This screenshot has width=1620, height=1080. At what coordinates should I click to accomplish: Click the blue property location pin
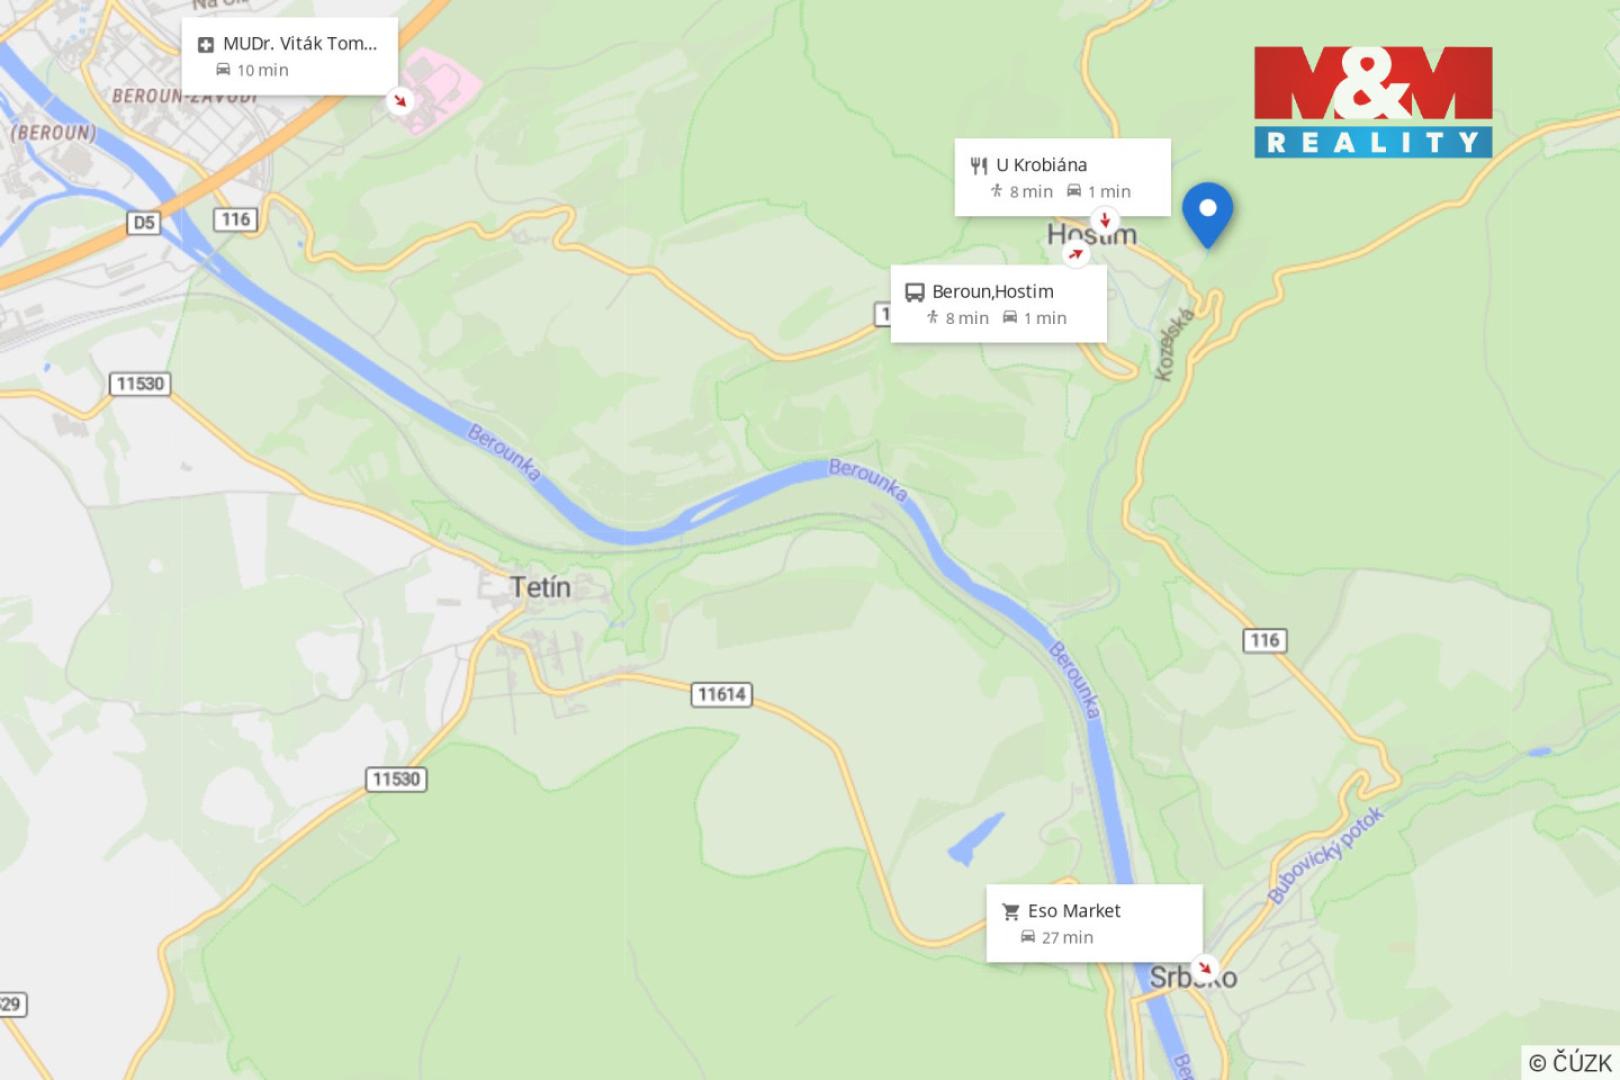coord(1207,215)
